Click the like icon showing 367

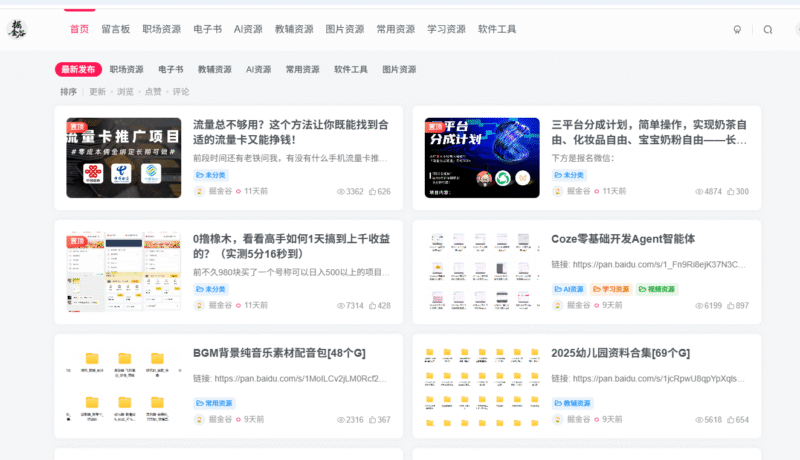pyautogui.click(x=372, y=420)
